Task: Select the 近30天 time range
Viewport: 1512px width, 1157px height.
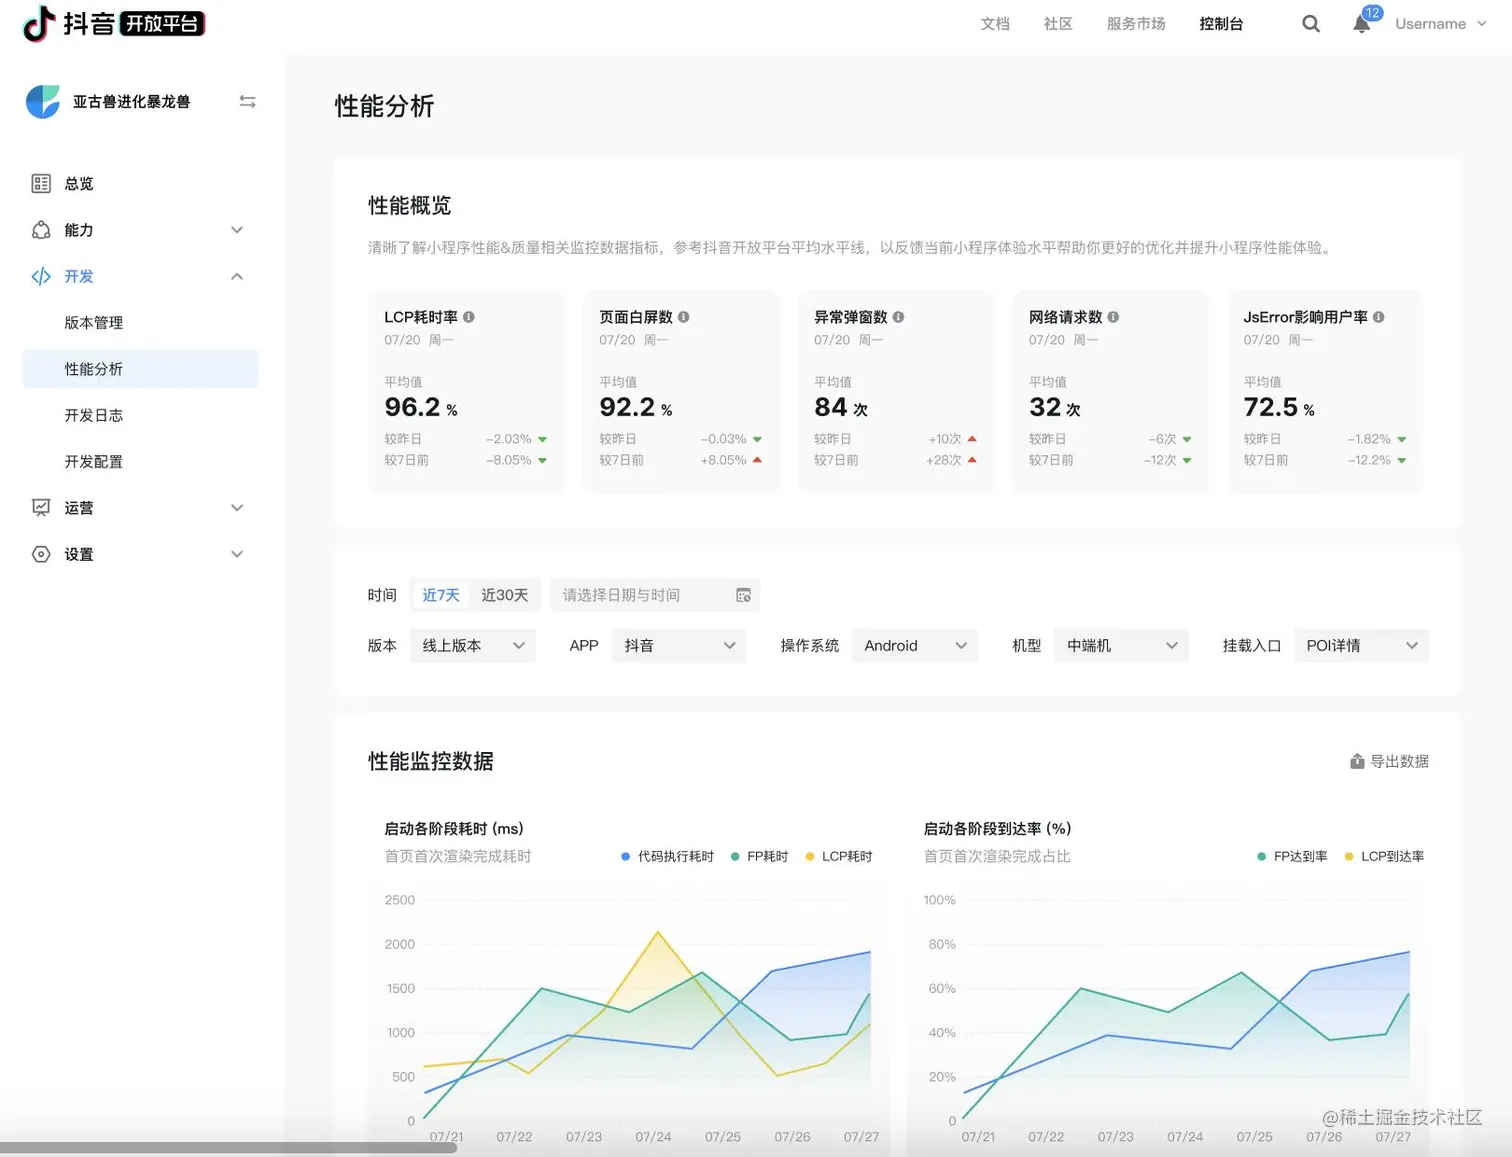Action: 505,596
